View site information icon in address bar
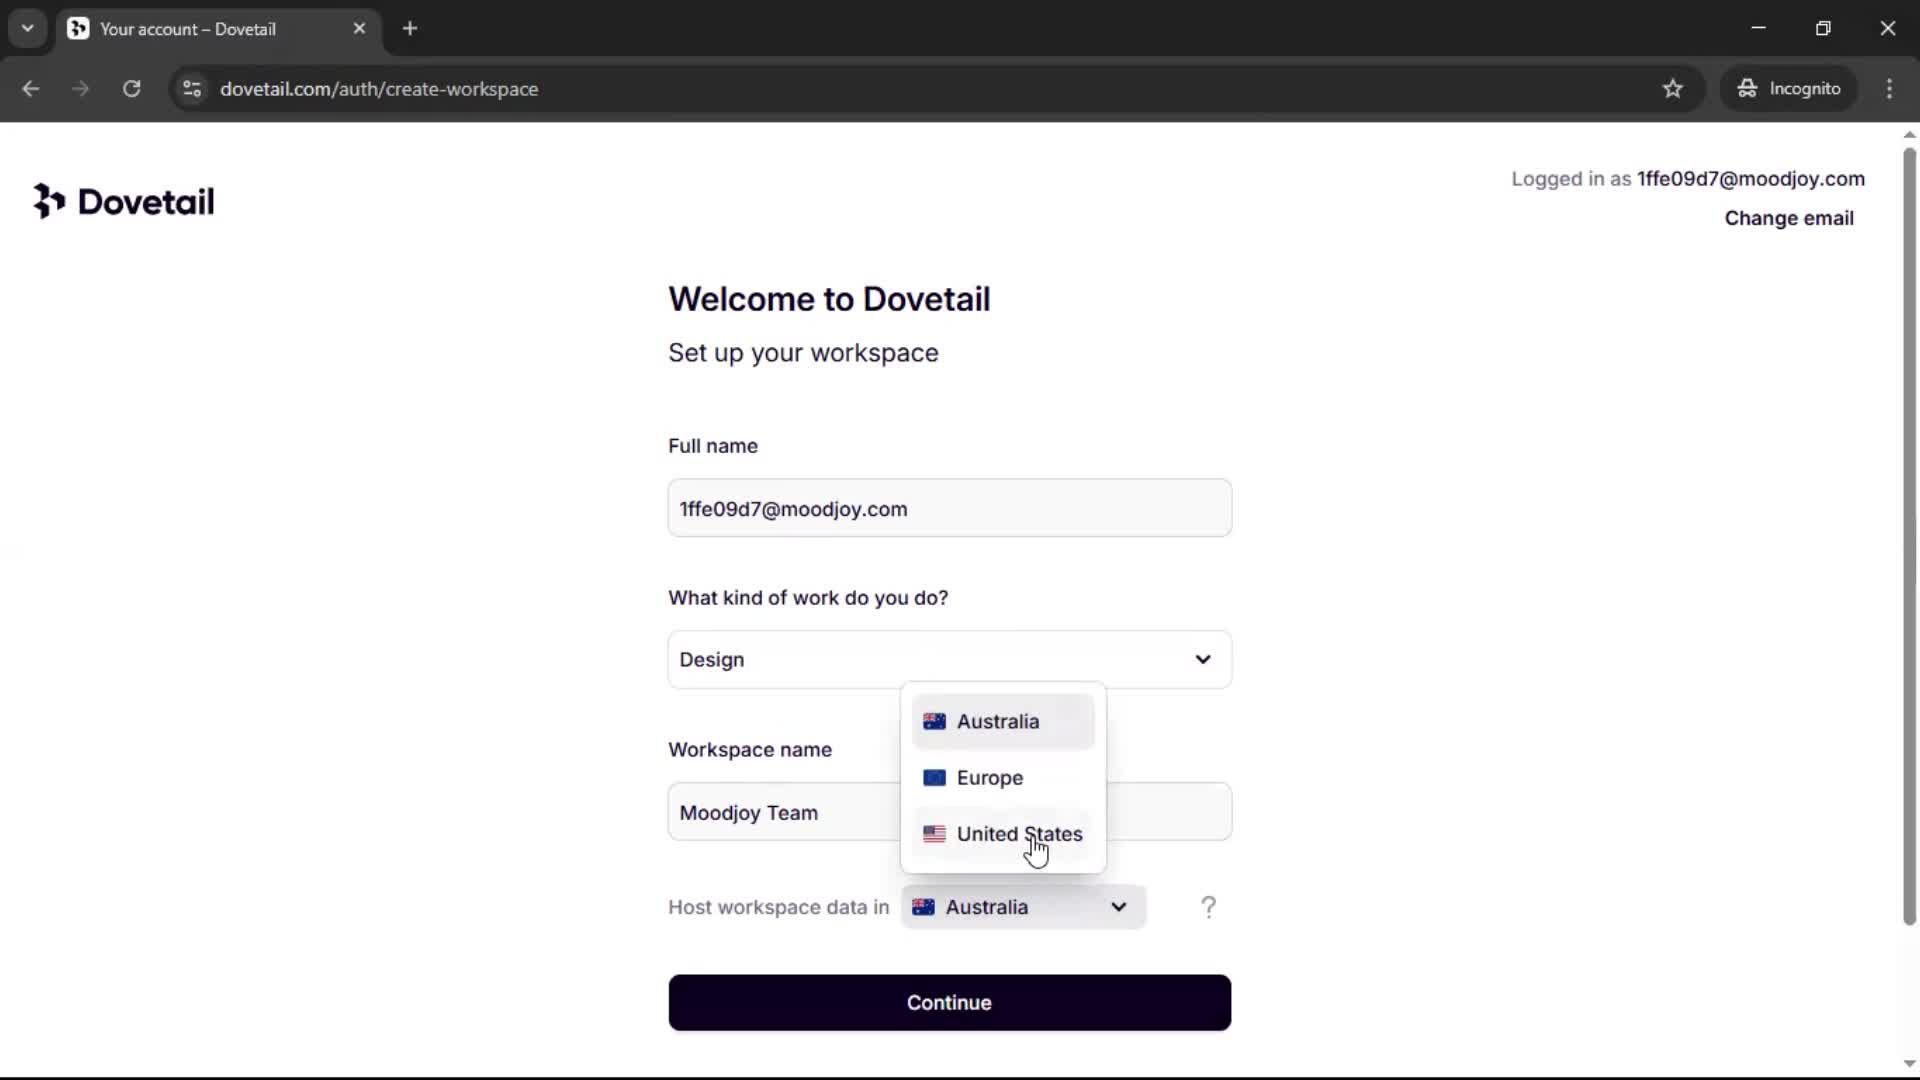Image resolution: width=1920 pixels, height=1080 pixels. point(192,89)
